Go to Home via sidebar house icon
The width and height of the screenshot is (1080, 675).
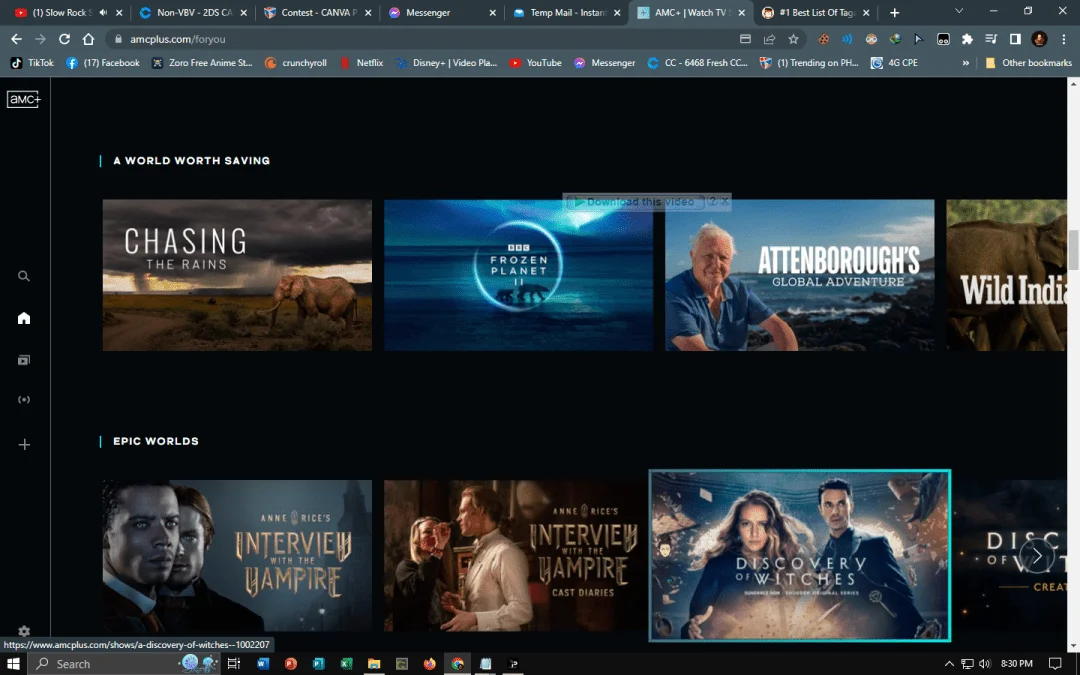(x=24, y=318)
